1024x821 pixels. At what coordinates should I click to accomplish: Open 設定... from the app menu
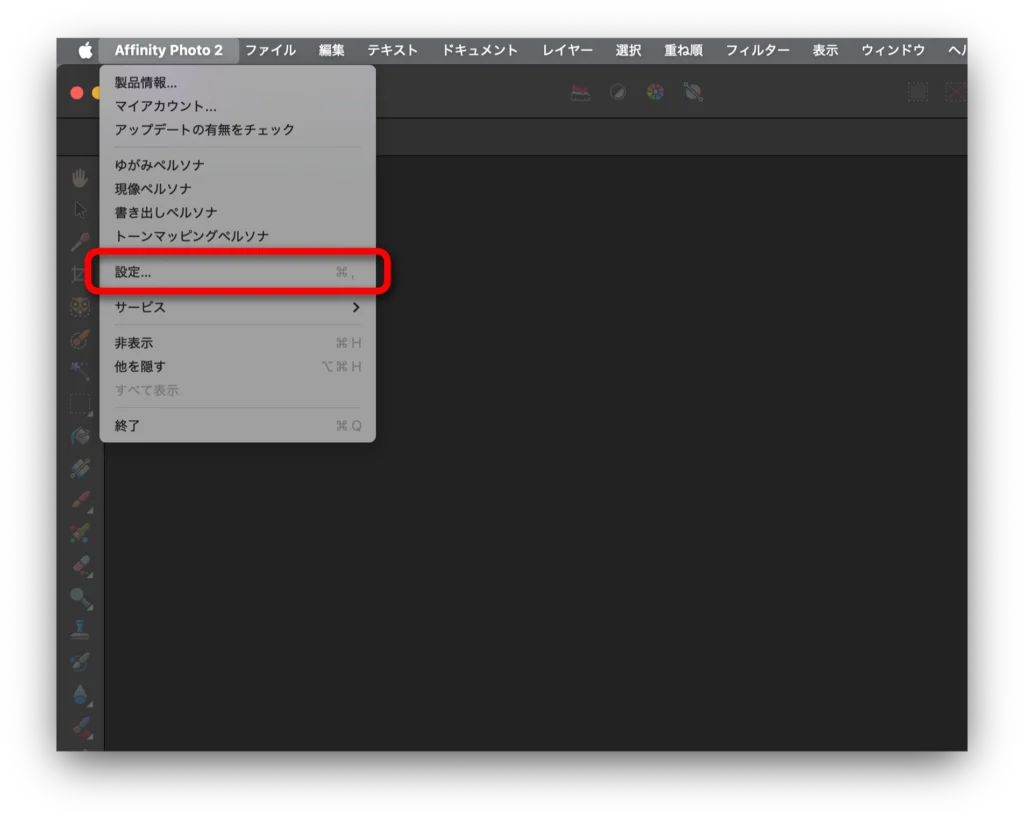coord(237,272)
